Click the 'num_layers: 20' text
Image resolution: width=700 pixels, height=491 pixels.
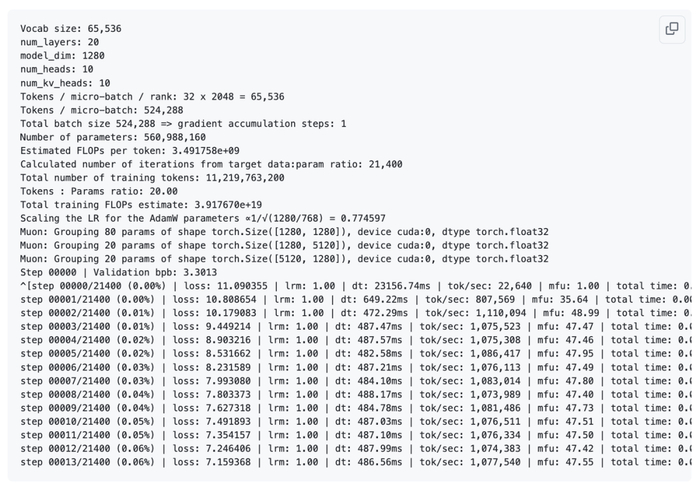(x=59, y=43)
